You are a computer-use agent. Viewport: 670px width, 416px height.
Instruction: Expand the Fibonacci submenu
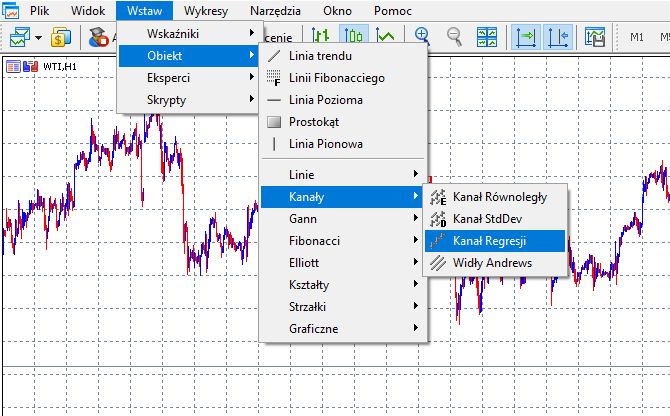click(x=343, y=241)
